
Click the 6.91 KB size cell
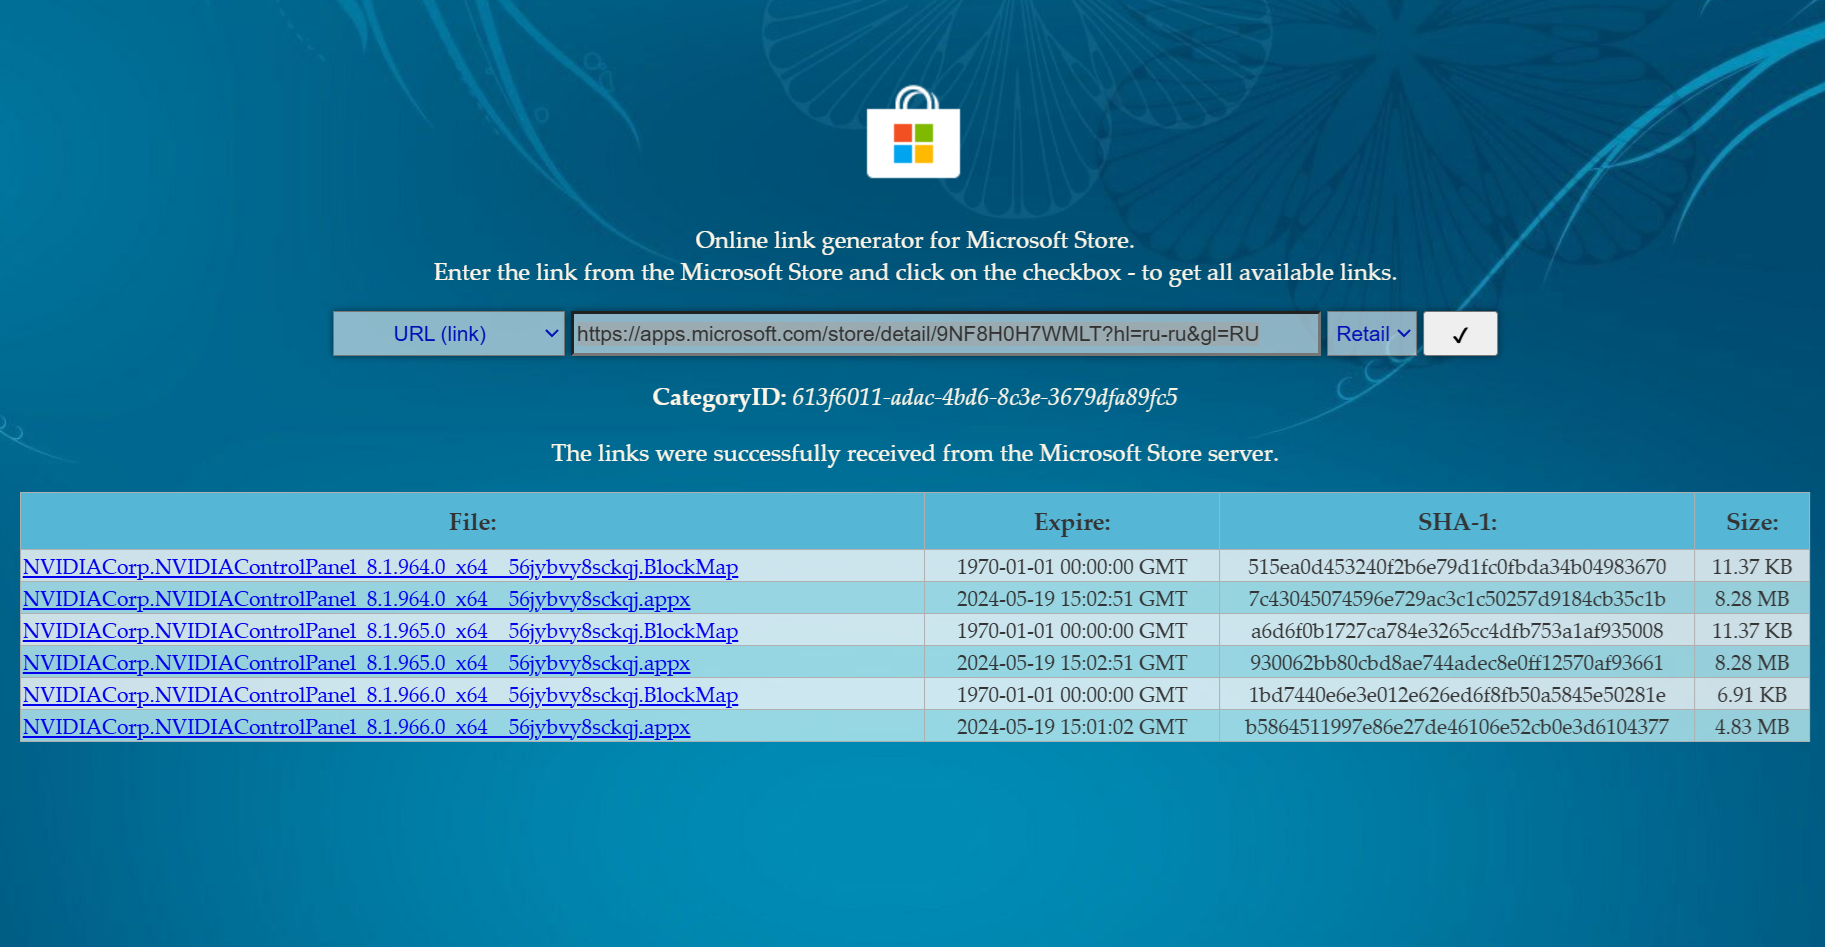coord(1752,695)
